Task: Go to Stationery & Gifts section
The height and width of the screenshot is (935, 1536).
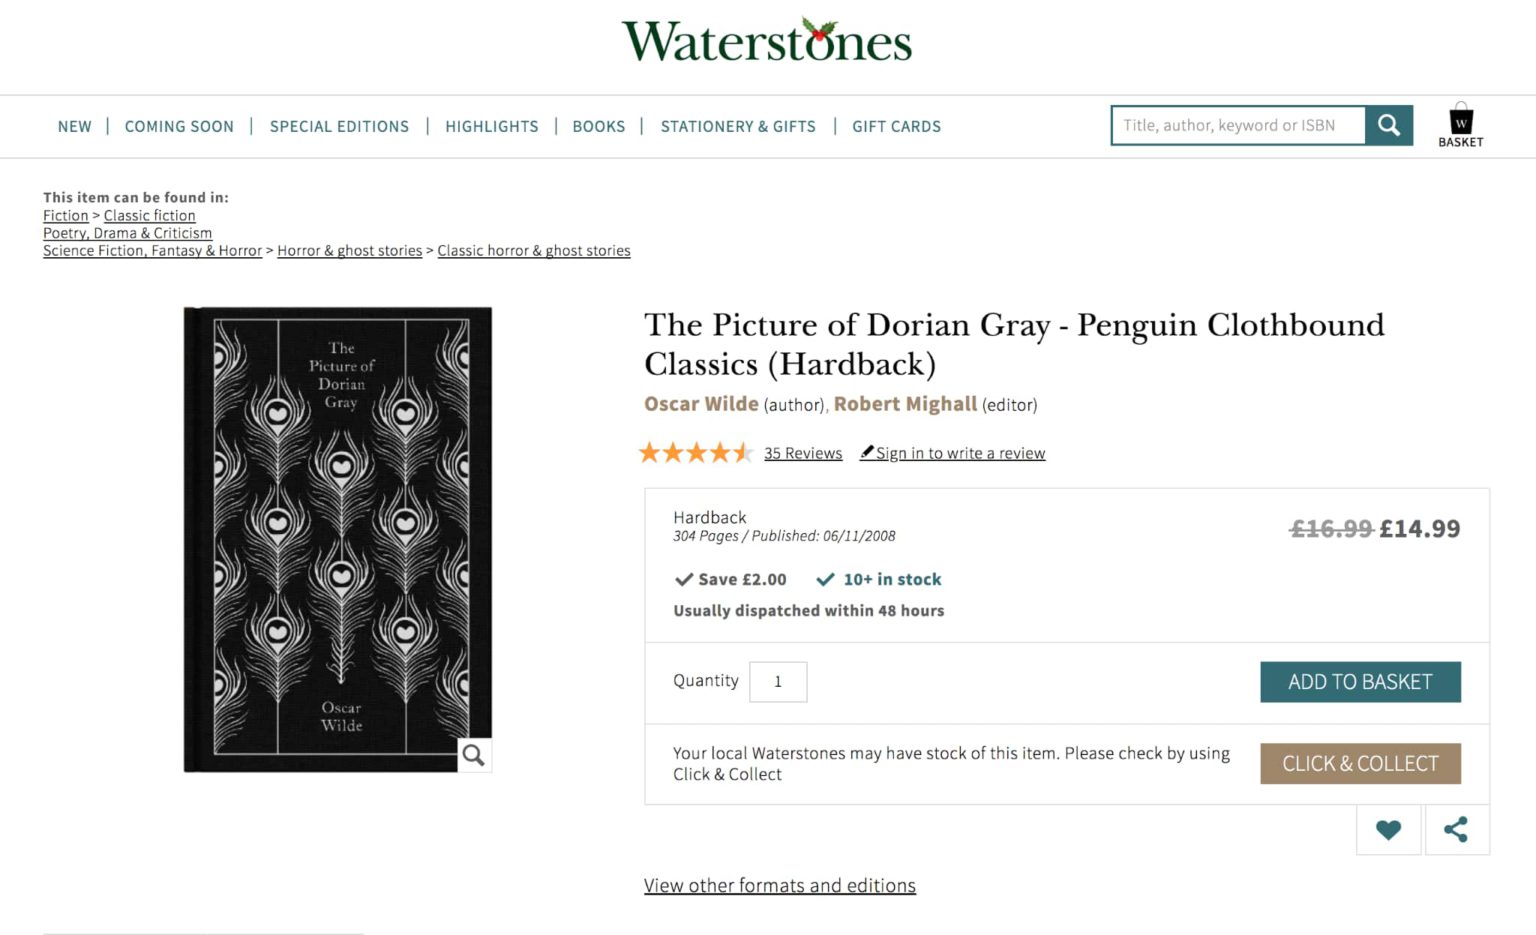Action: 738,127
